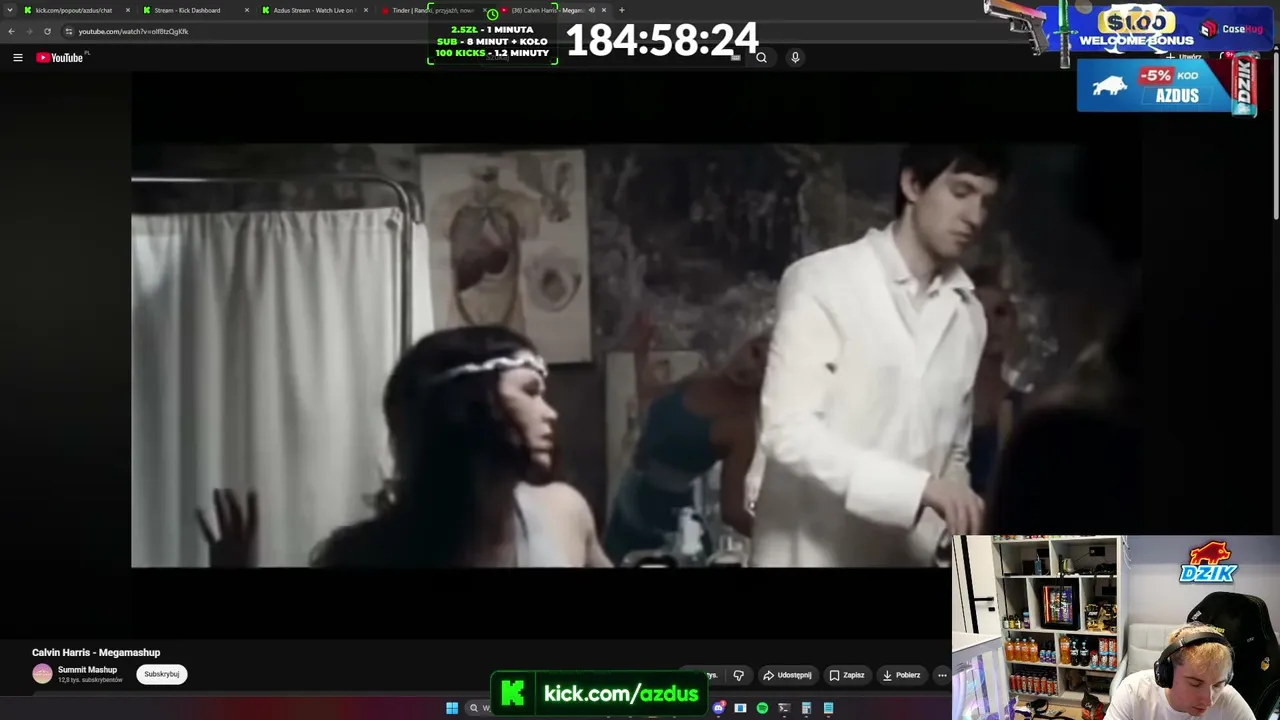This screenshot has height=720, width=1280.
Task: Open the Notepad taskbar icon
Action: point(828,708)
